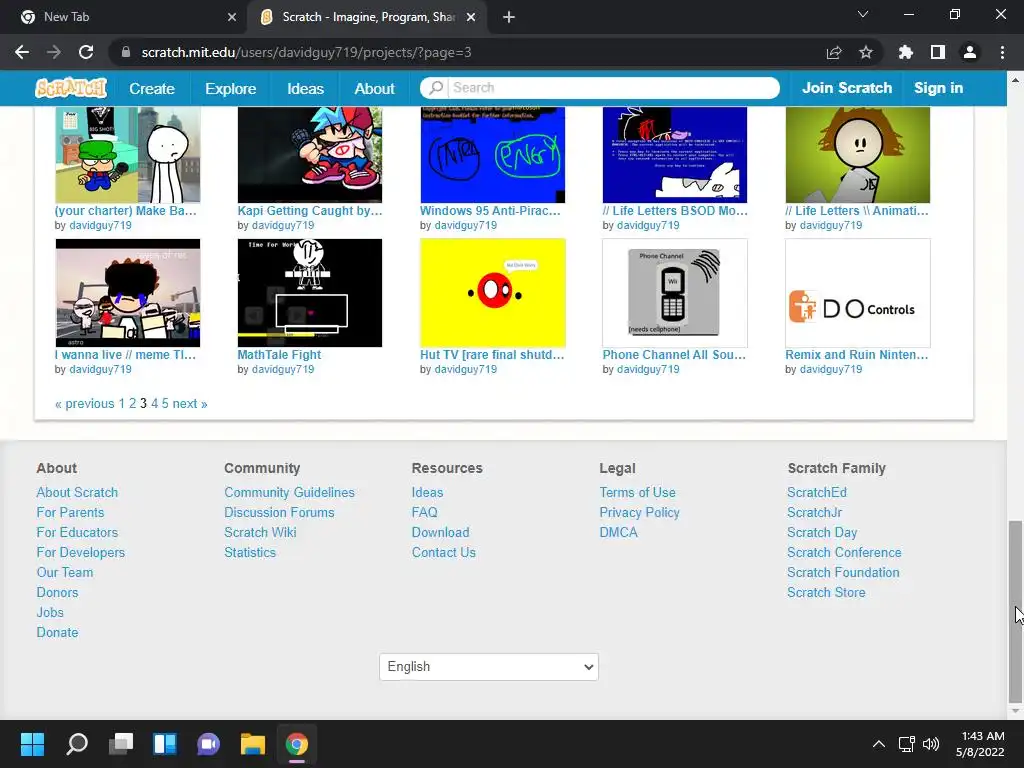Screen dimensions: 1024x768
Task: Open Windows taskbar search
Action: (76, 744)
